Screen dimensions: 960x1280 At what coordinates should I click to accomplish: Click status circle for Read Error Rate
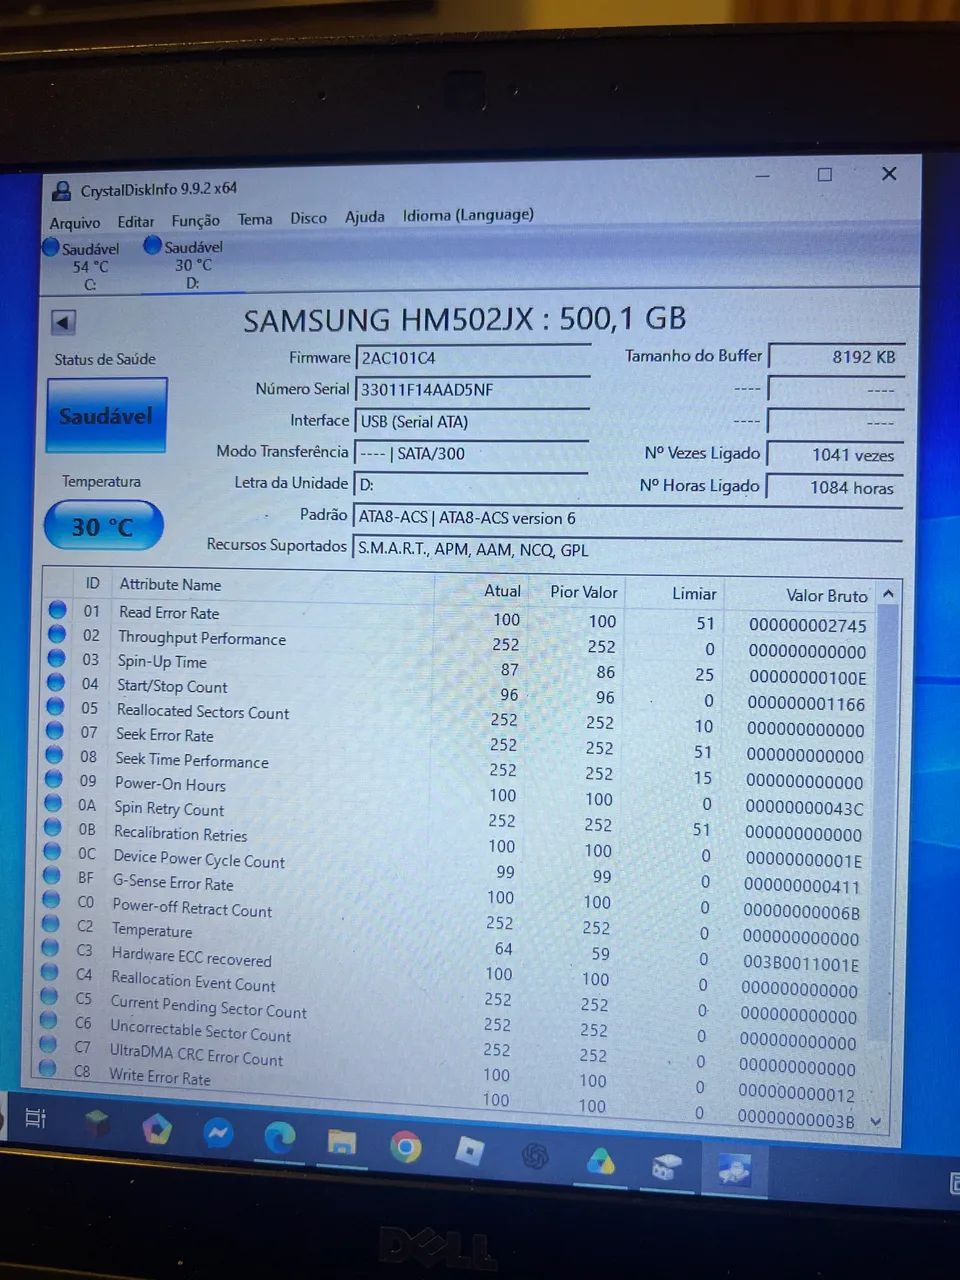(58, 609)
